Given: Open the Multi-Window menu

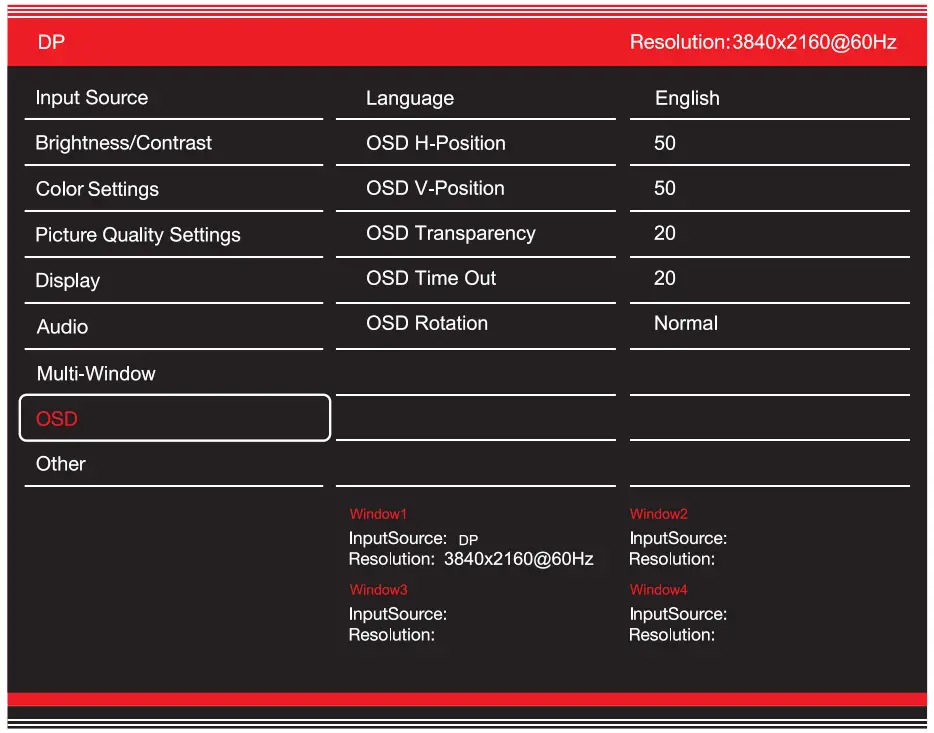Looking at the screenshot, I should click(95, 372).
